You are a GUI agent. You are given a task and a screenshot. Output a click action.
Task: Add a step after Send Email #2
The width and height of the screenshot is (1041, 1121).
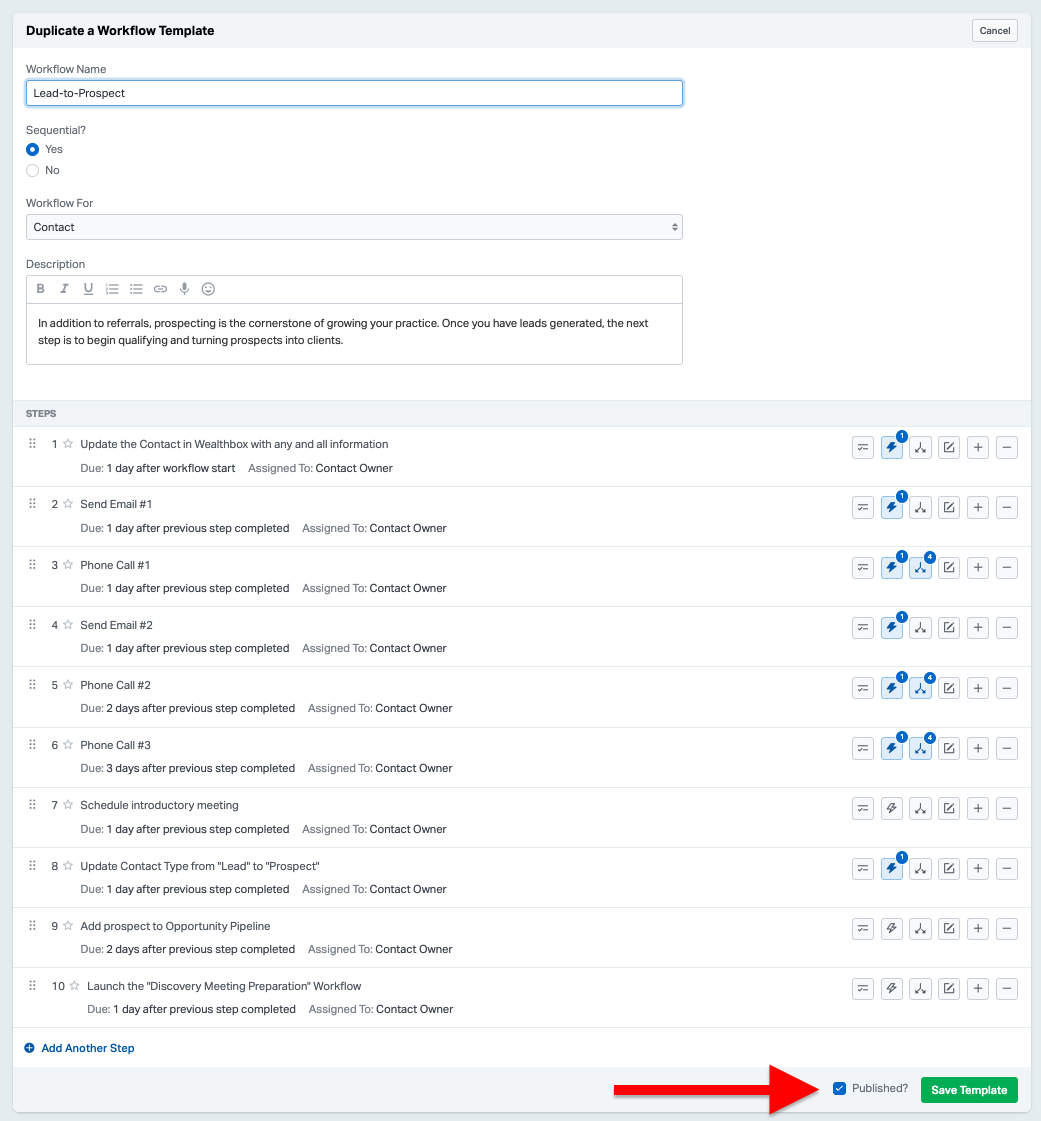(x=978, y=628)
